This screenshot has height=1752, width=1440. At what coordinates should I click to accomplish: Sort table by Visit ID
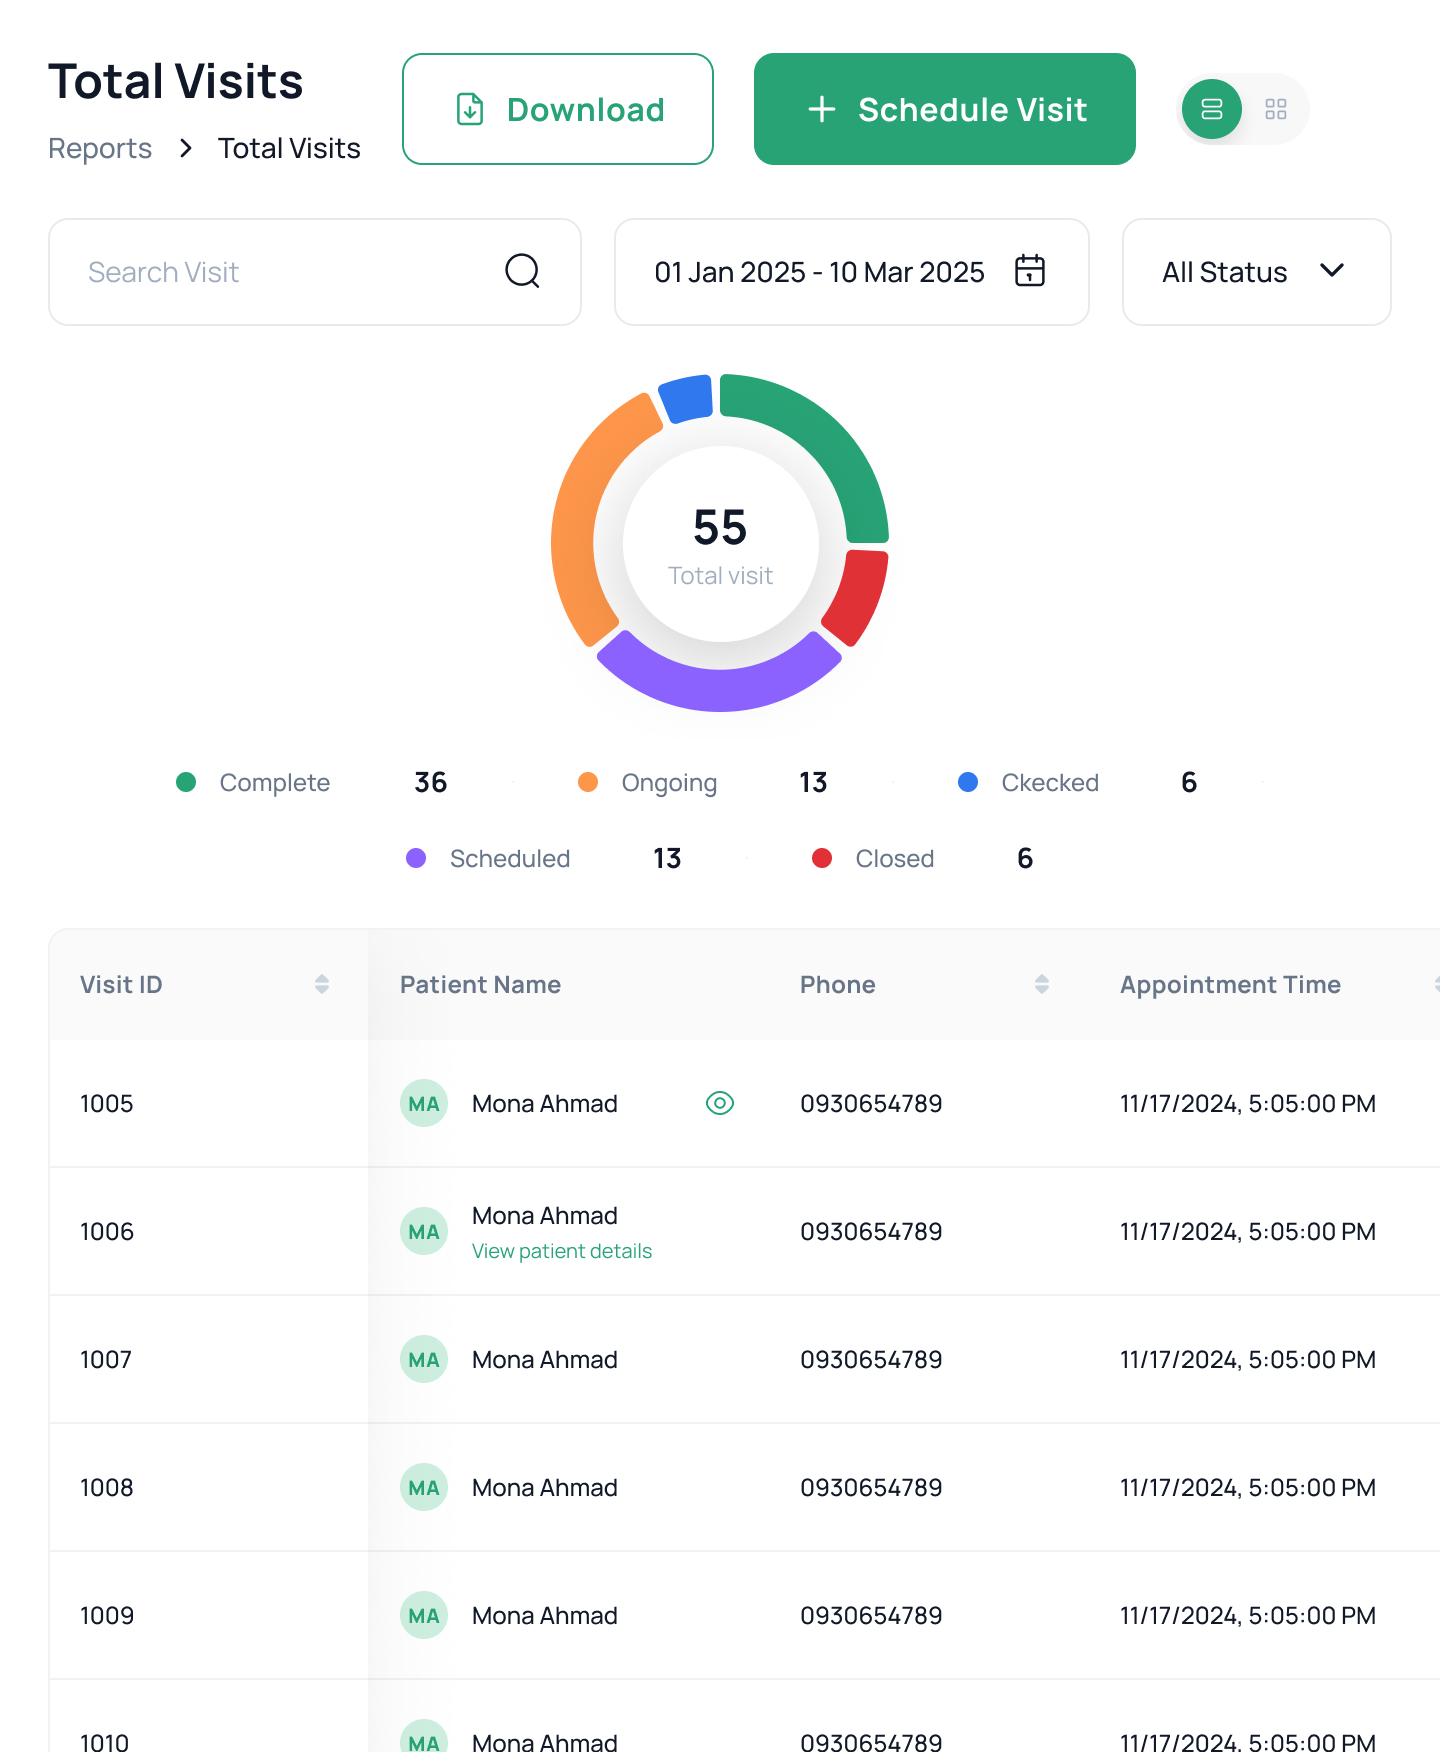click(x=321, y=984)
